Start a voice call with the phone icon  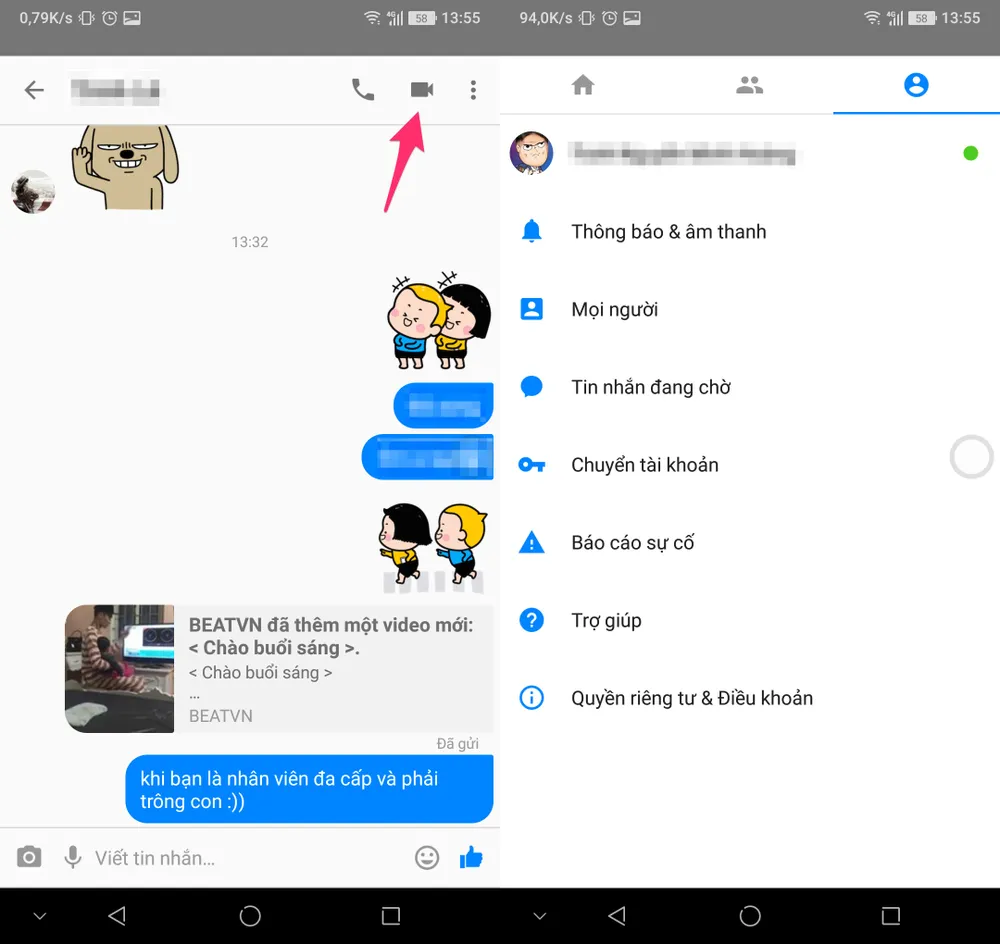363,90
